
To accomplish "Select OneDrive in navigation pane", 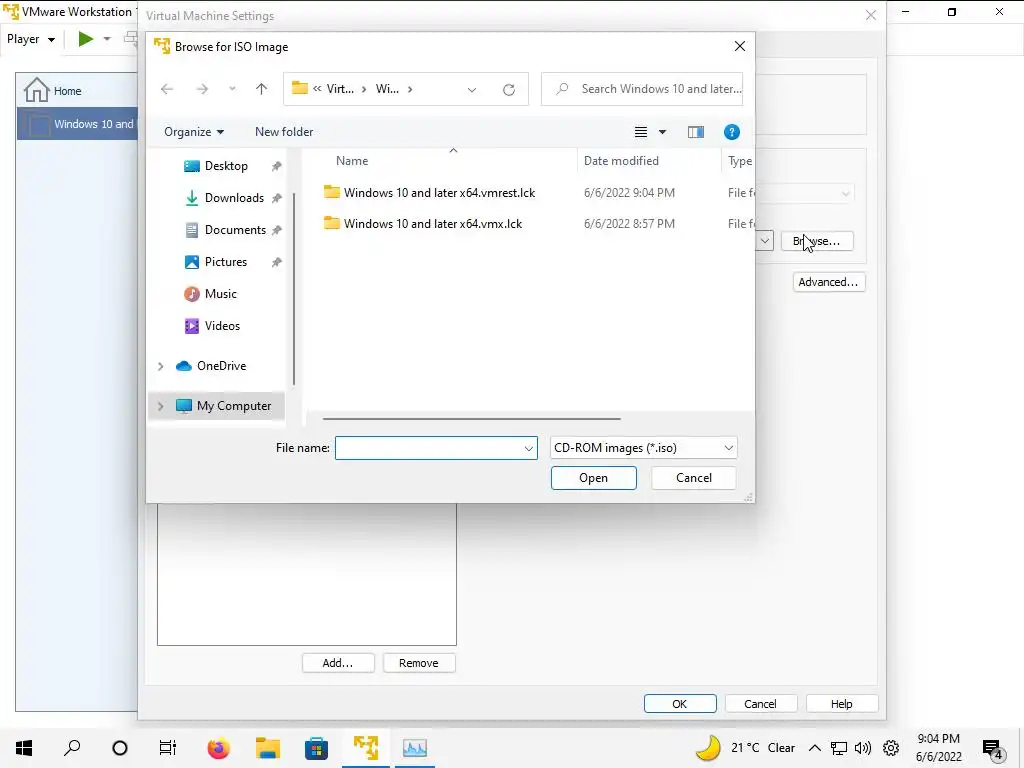I will click(221, 366).
